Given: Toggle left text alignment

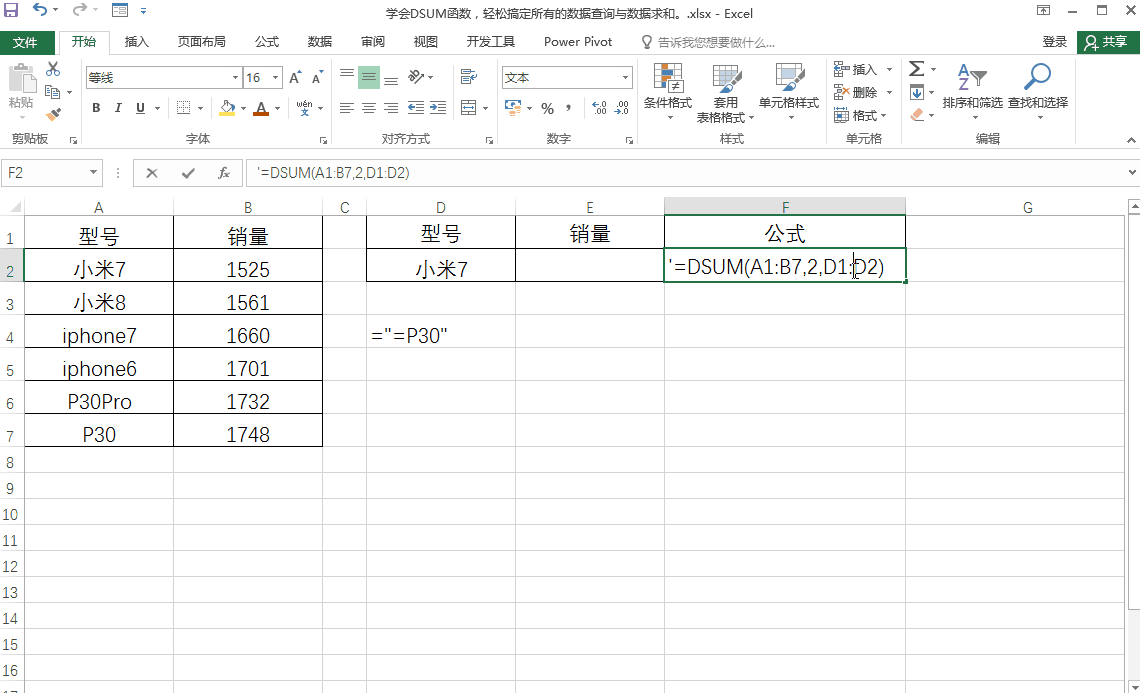Looking at the screenshot, I should point(347,108).
